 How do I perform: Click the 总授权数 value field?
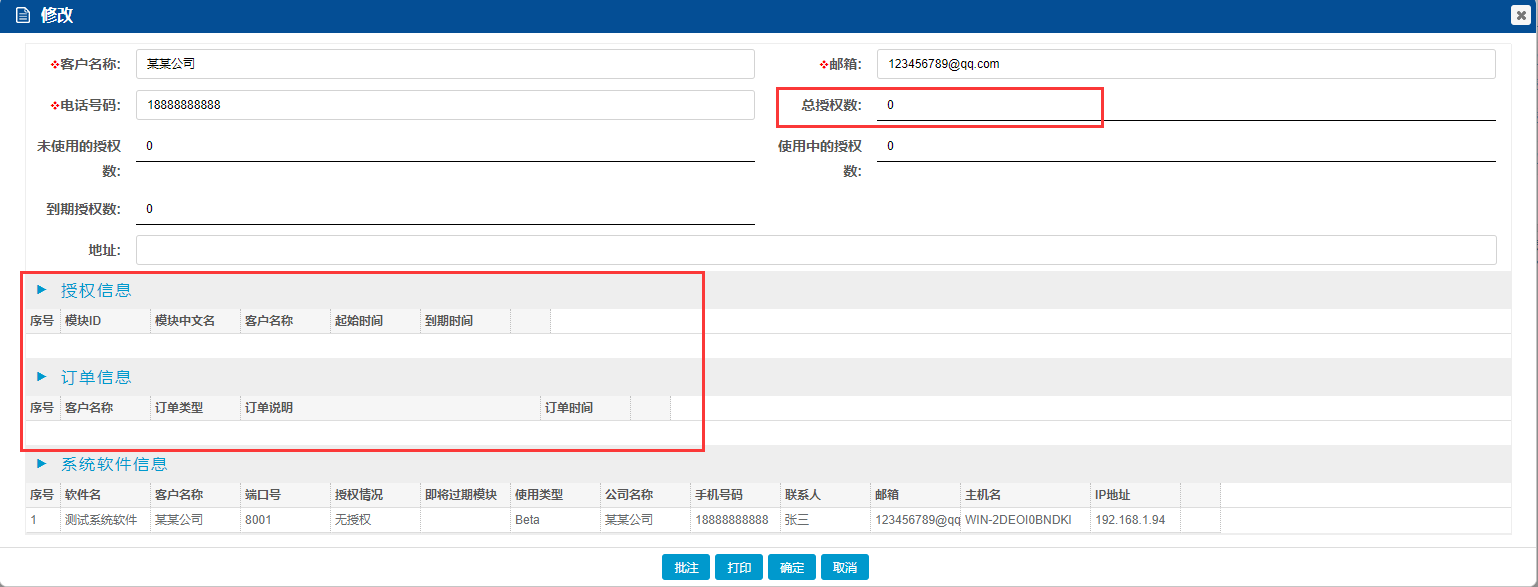tap(1185, 106)
